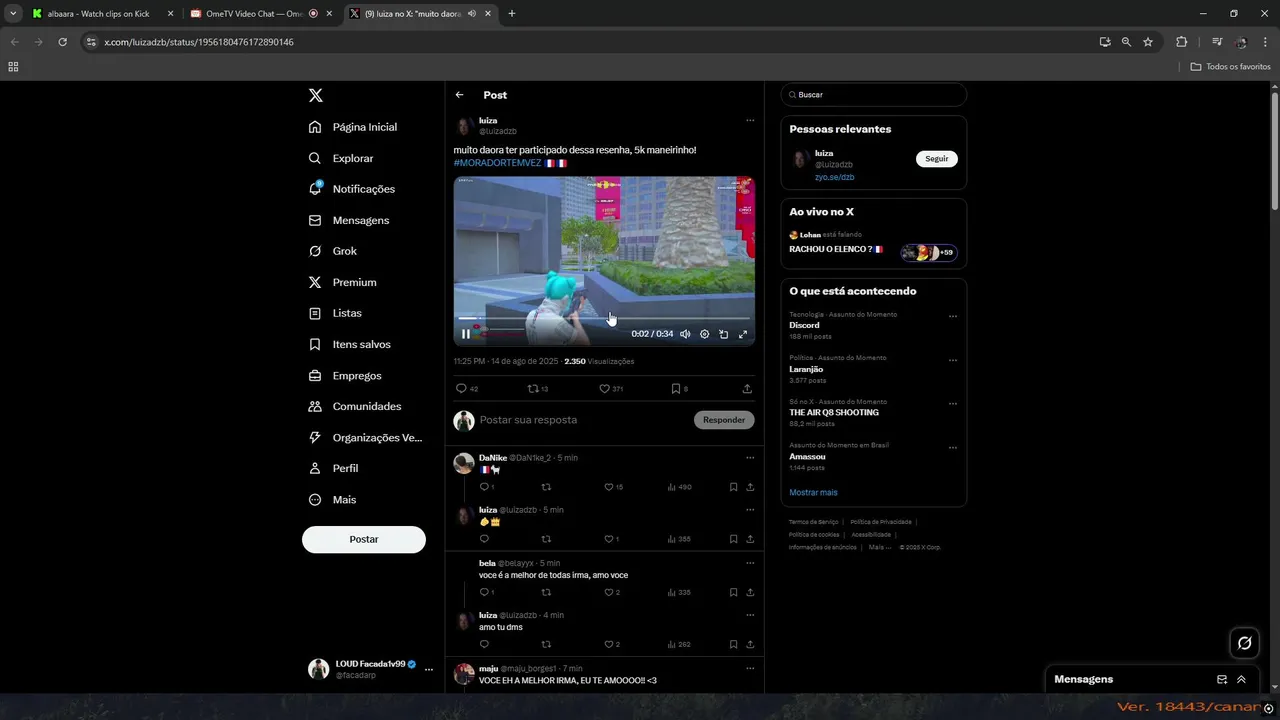Open Perfil in the sidebar
The image size is (1280, 720).
(333, 468)
